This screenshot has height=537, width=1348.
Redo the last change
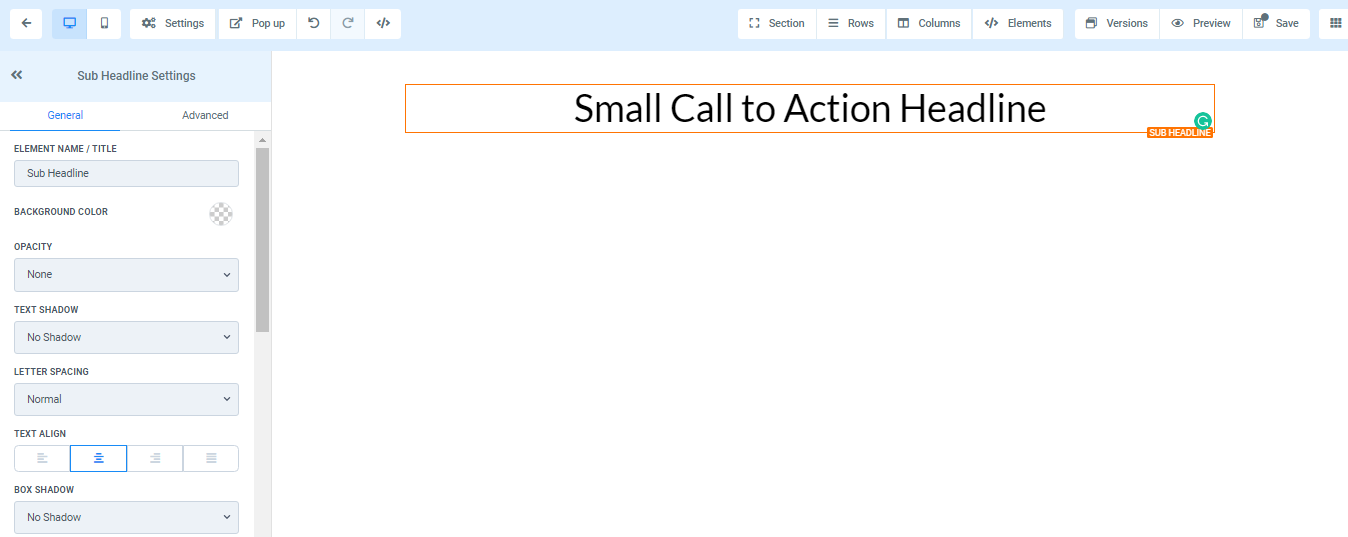[x=348, y=23]
